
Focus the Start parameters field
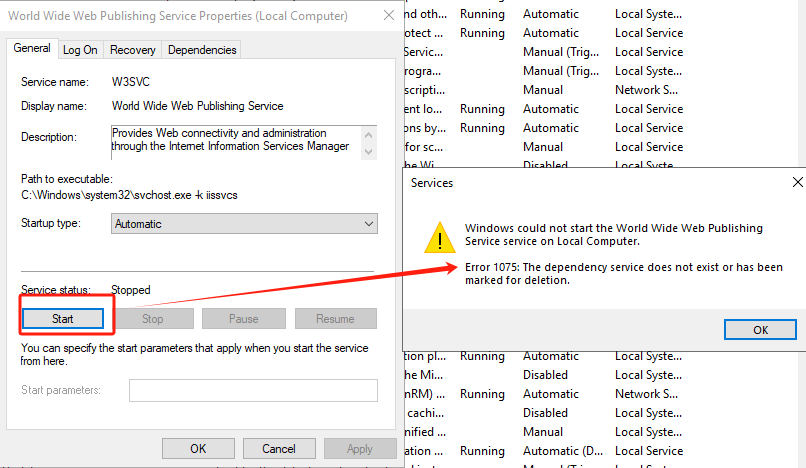(x=253, y=390)
